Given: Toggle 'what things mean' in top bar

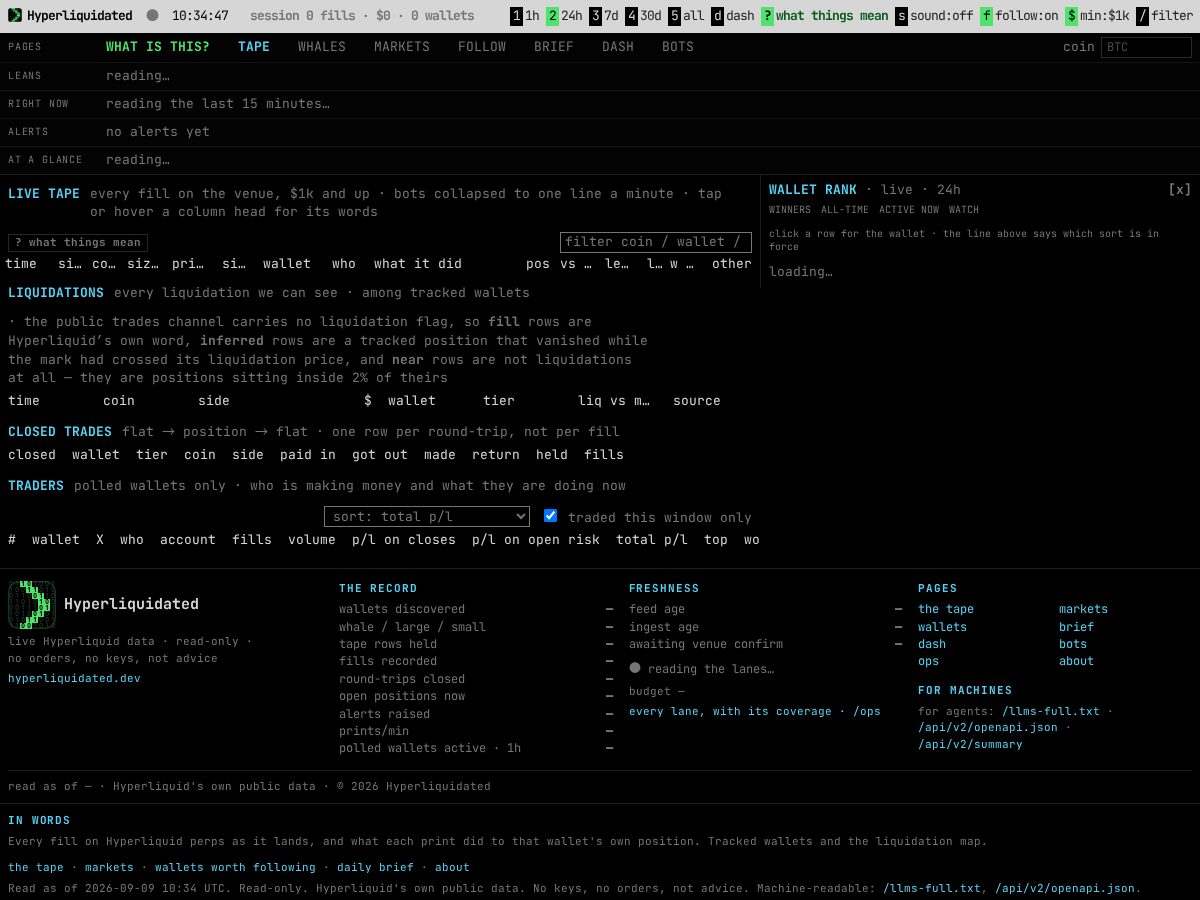Looking at the screenshot, I should click(x=824, y=16).
